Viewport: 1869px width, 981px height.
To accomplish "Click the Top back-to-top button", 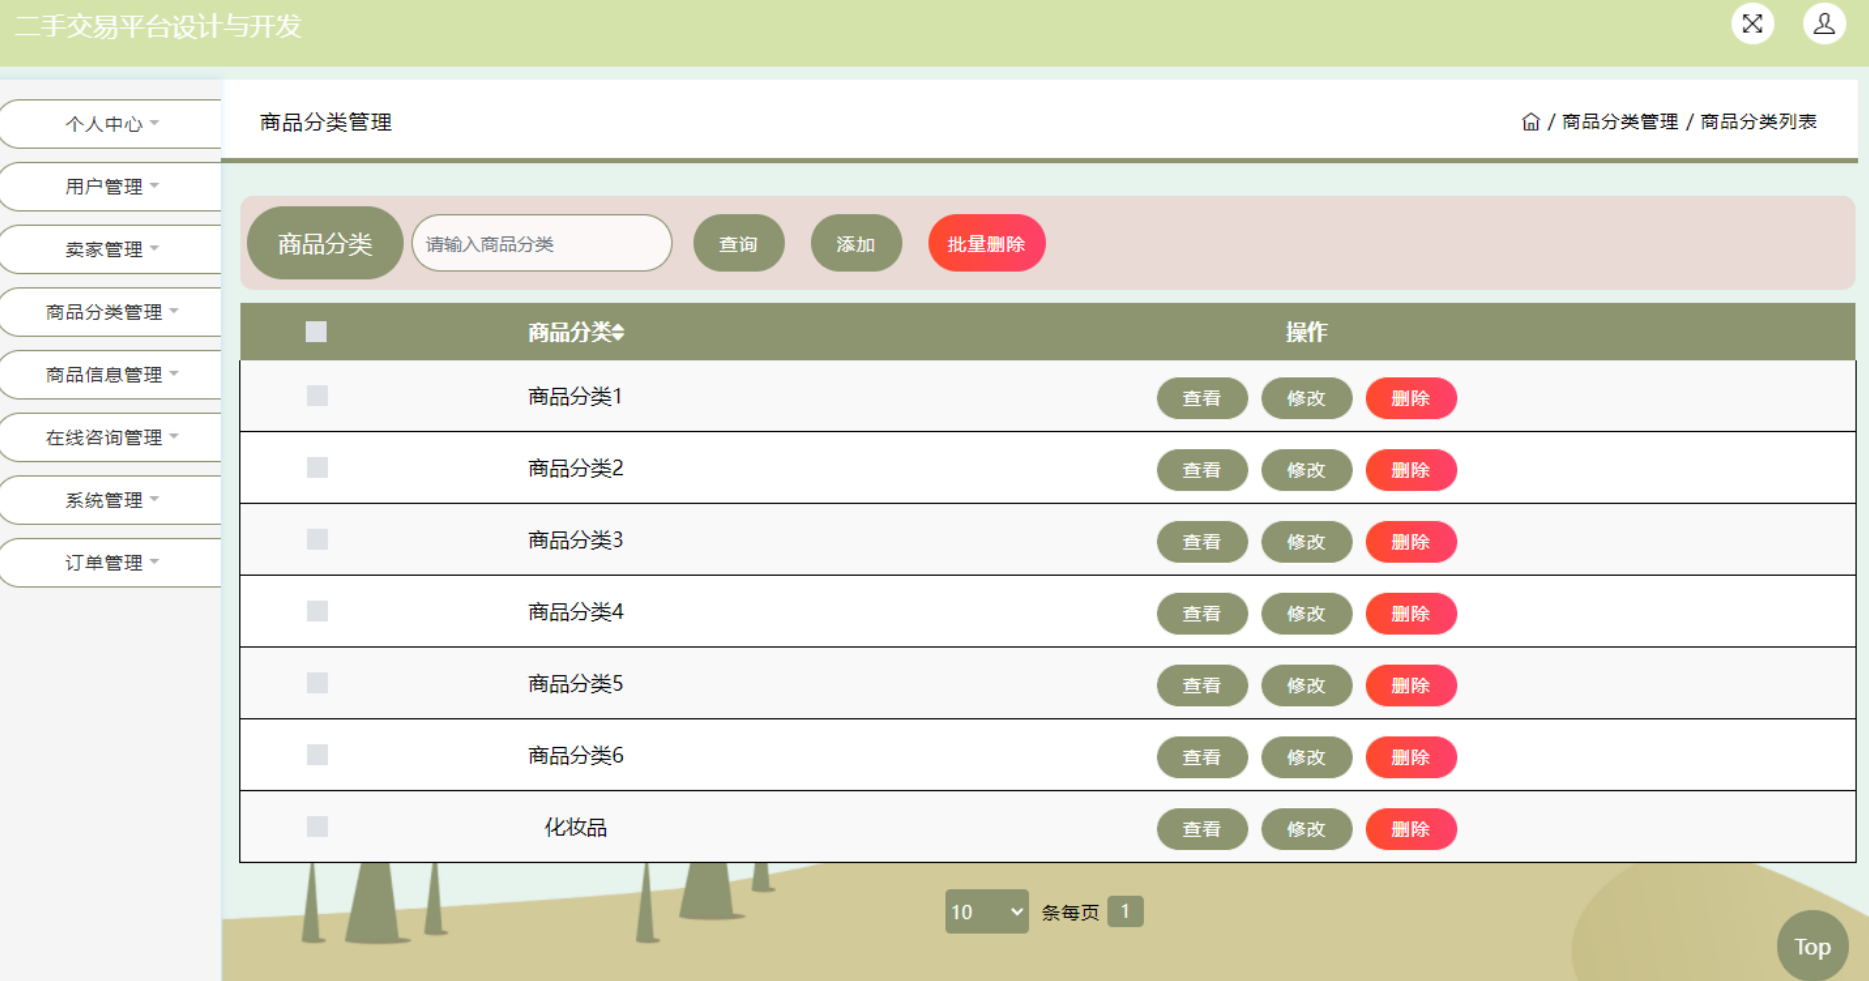I will tap(1812, 946).
